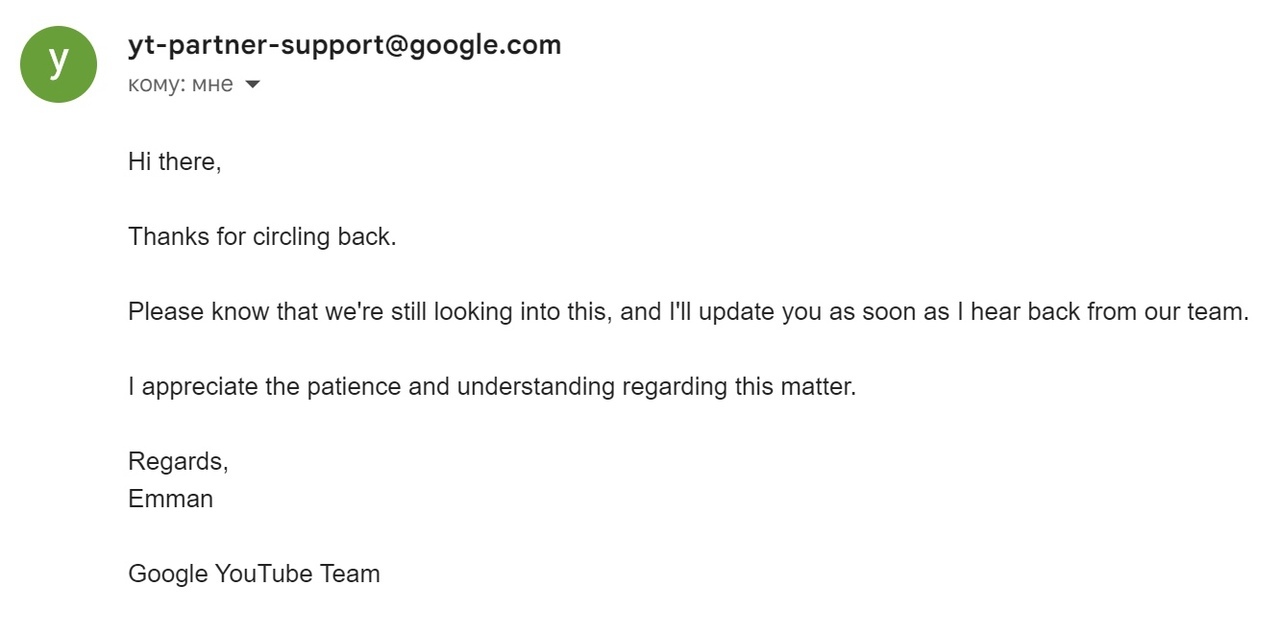Click the word "patience" in the message
This screenshot has width=1280, height=635.
[354, 387]
